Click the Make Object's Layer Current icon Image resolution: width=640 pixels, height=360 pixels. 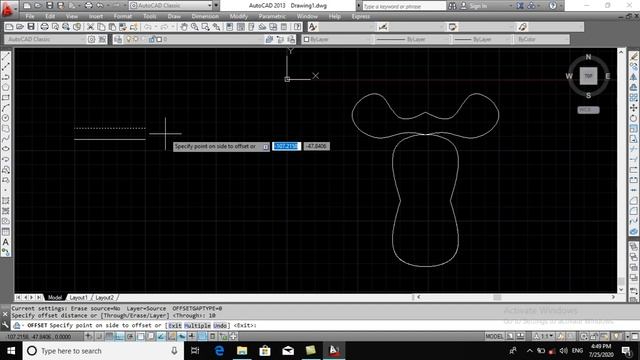click(269, 39)
